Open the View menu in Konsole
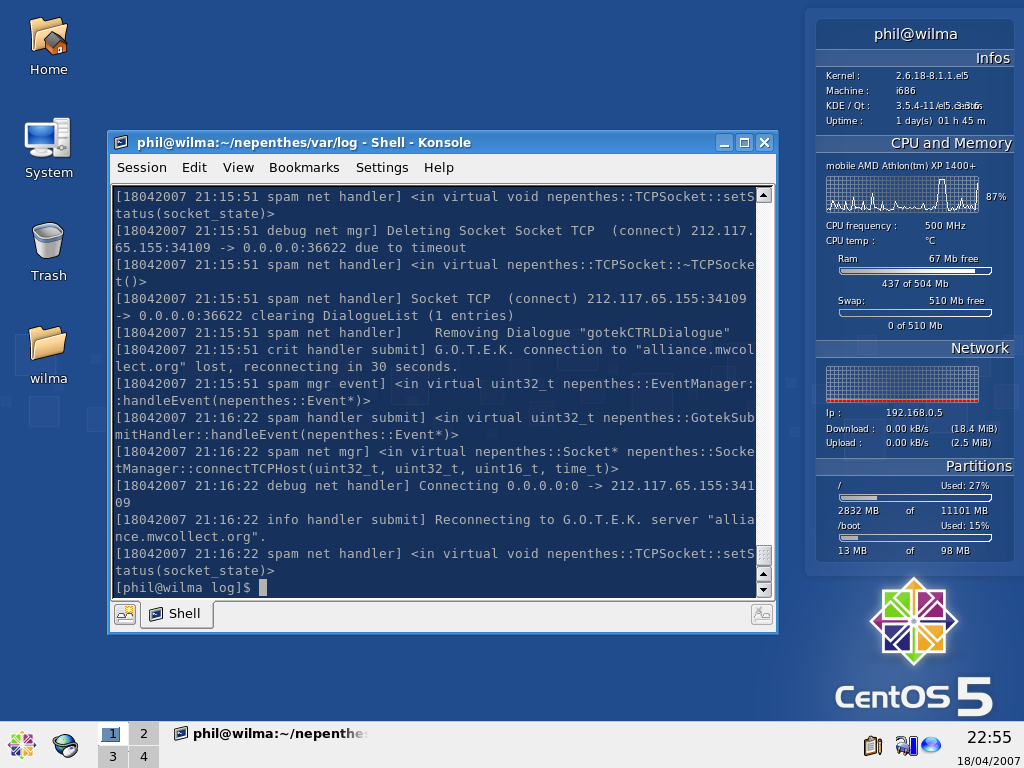 coord(238,168)
